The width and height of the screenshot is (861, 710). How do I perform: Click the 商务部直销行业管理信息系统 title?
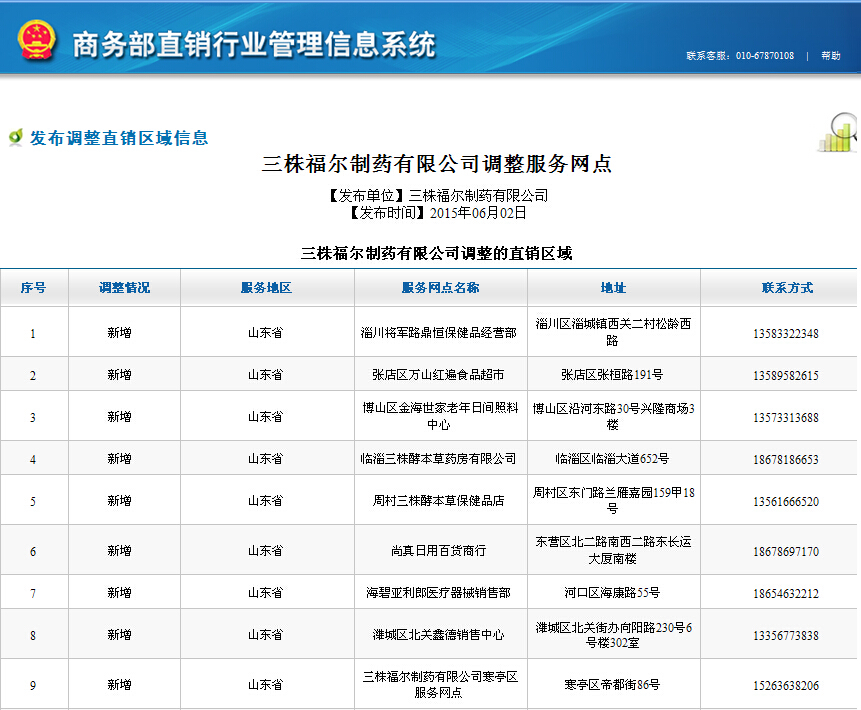[x=254, y=44]
